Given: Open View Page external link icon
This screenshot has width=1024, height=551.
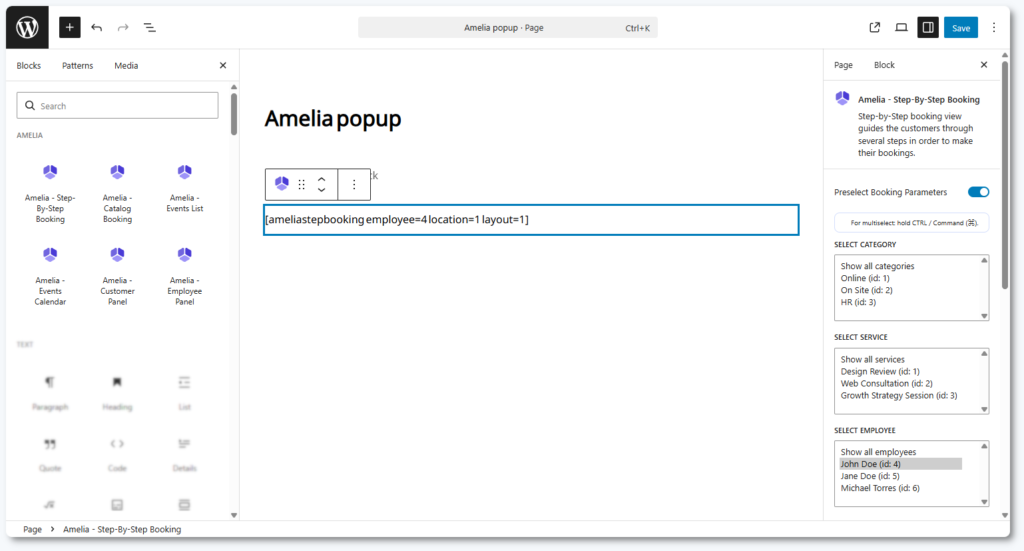Looking at the screenshot, I should [x=875, y=28].
